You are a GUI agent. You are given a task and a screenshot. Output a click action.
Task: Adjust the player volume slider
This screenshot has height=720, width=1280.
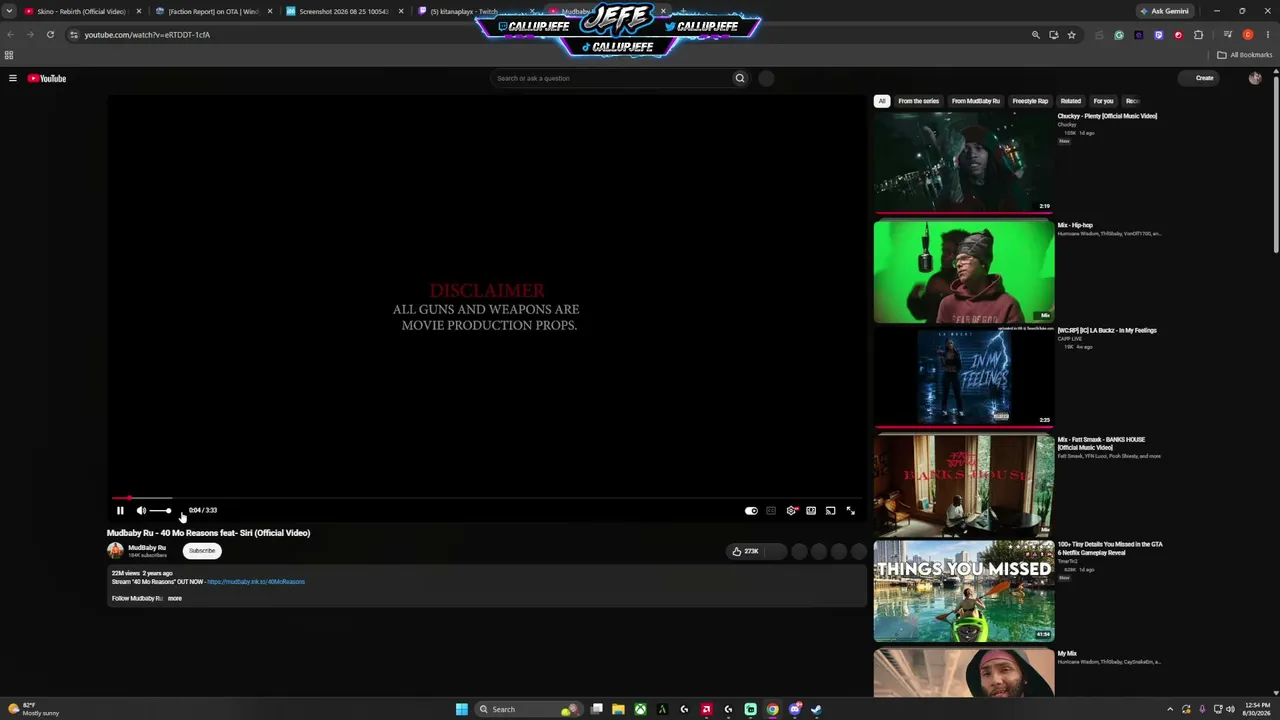(160, 510)
